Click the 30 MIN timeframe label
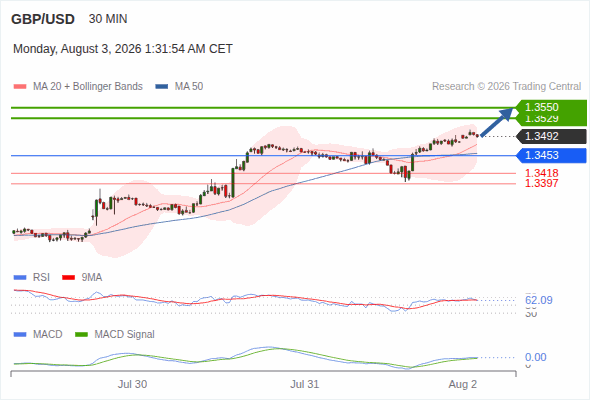 click(108, 19)
